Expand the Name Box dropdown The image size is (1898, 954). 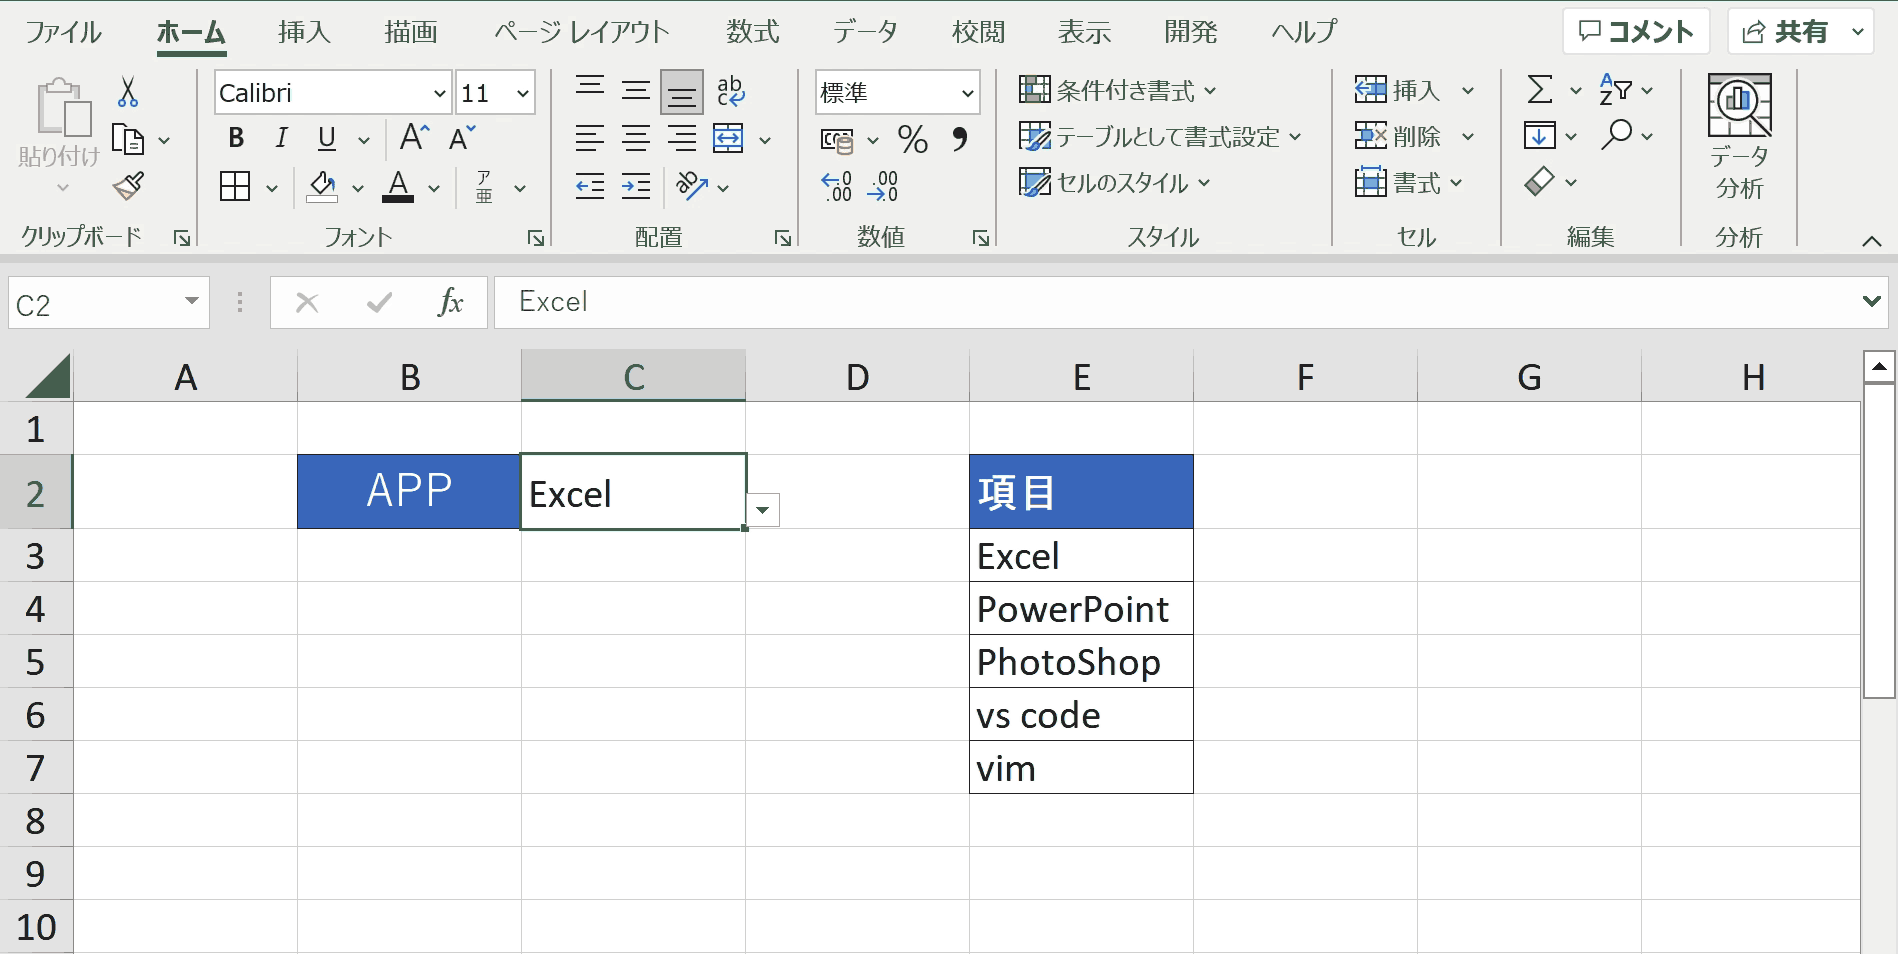(x=191, y=301)
